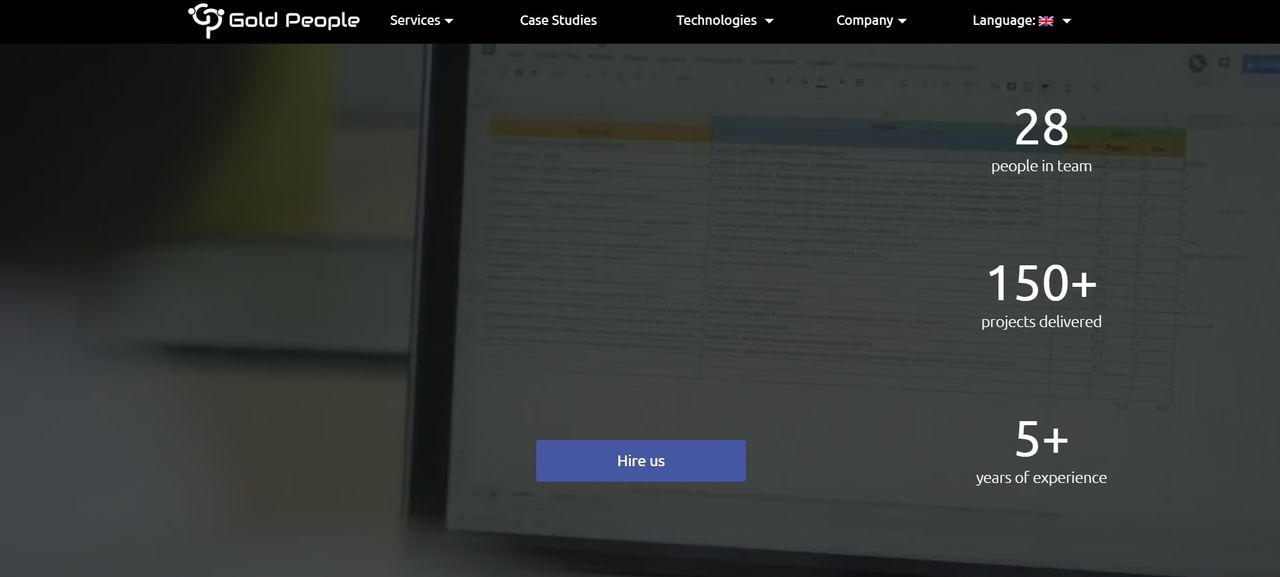
Task: Click the Hire us button
Action: click(x=640, y=461)
